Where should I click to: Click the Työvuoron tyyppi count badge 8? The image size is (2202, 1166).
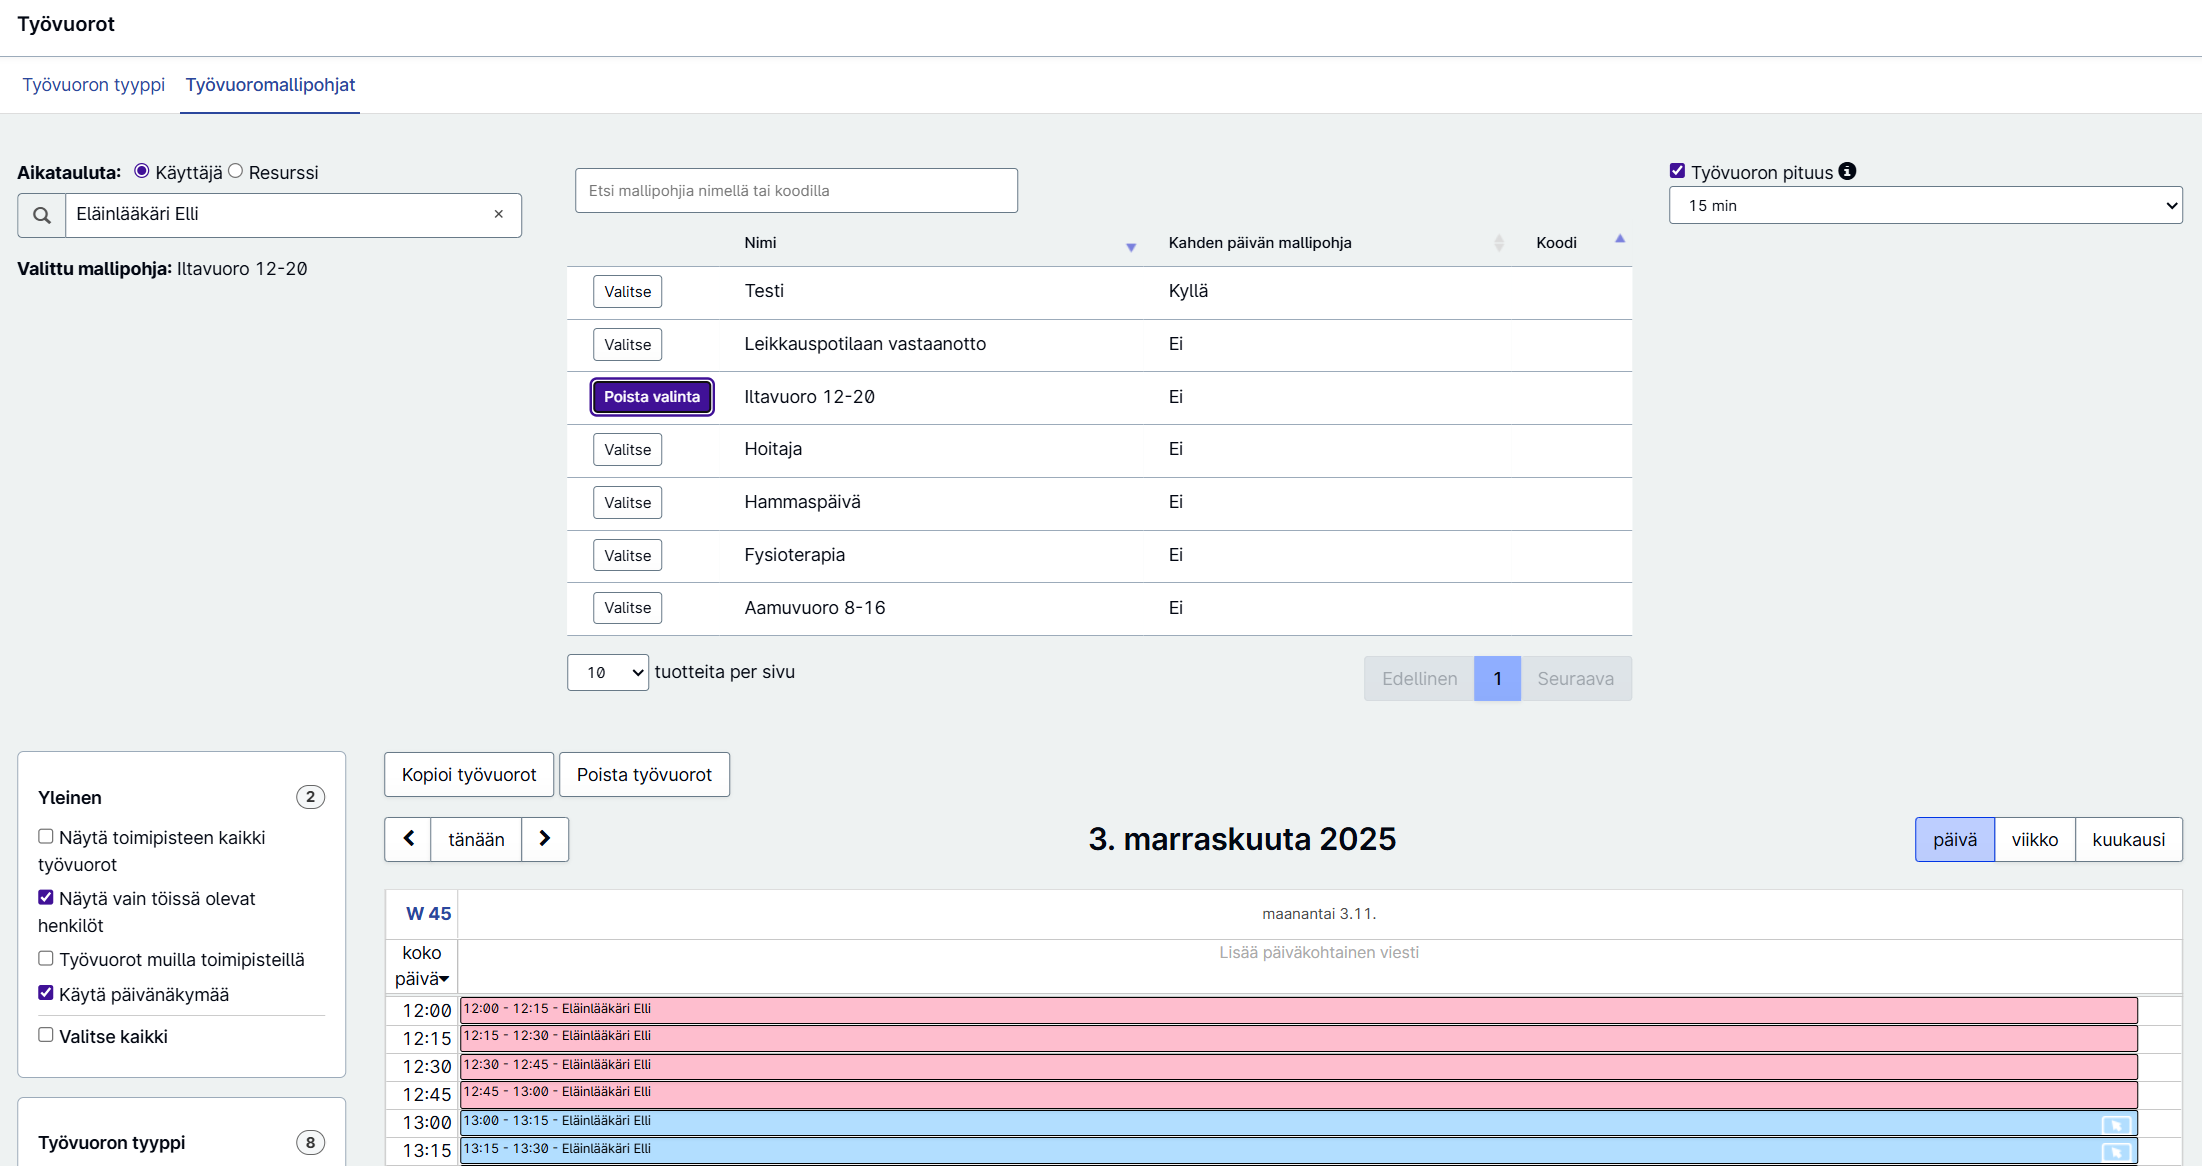pyautogui.click(x=310, y=1142)
